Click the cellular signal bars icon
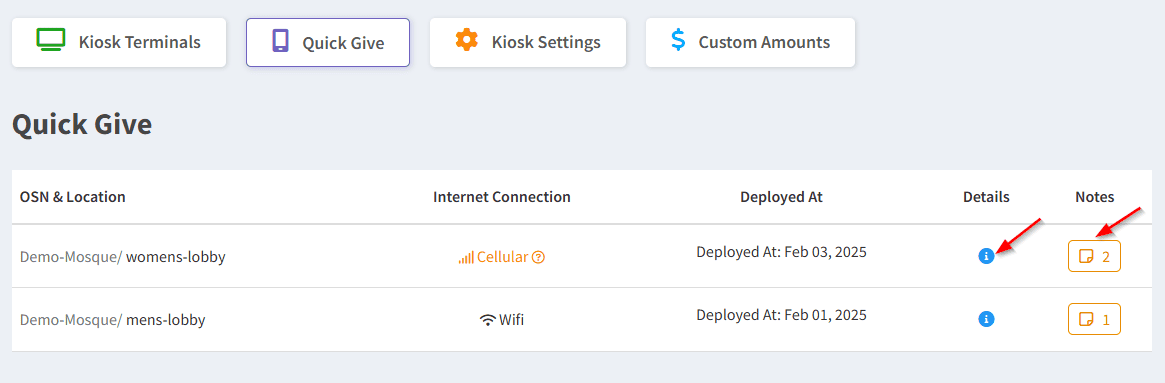Viewport: 1165px width, 383px height. pyautogui.click(x=466, y=258)
